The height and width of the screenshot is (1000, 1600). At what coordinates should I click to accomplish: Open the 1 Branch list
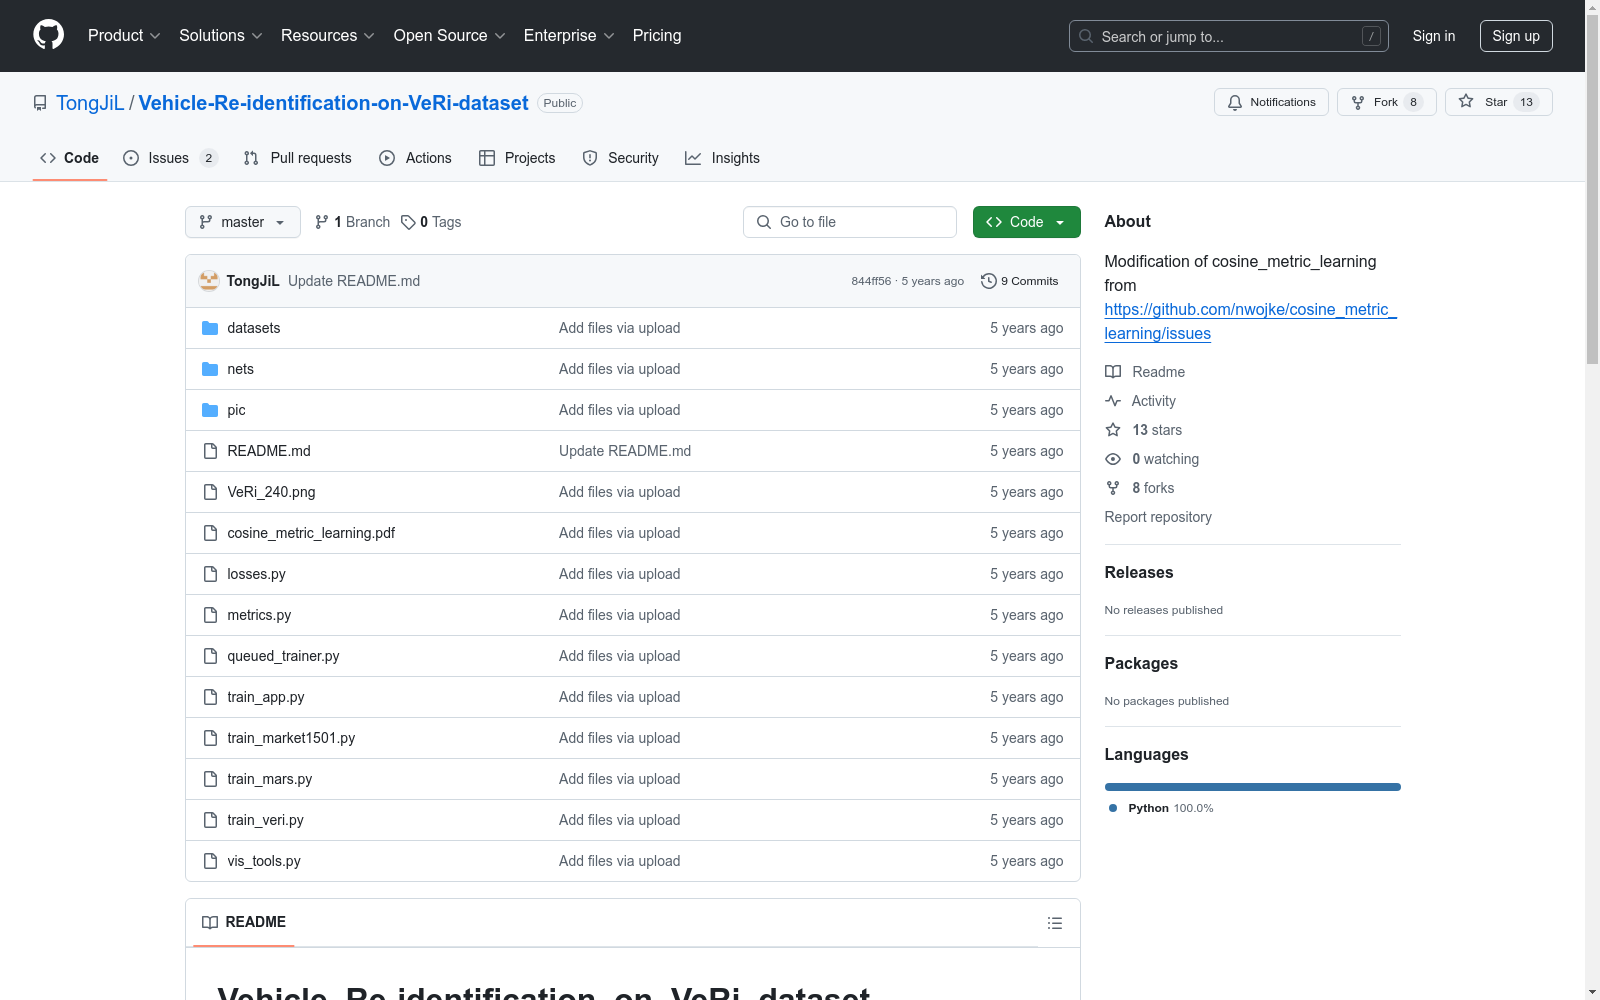pyautogui.click(x=352, y=222)
